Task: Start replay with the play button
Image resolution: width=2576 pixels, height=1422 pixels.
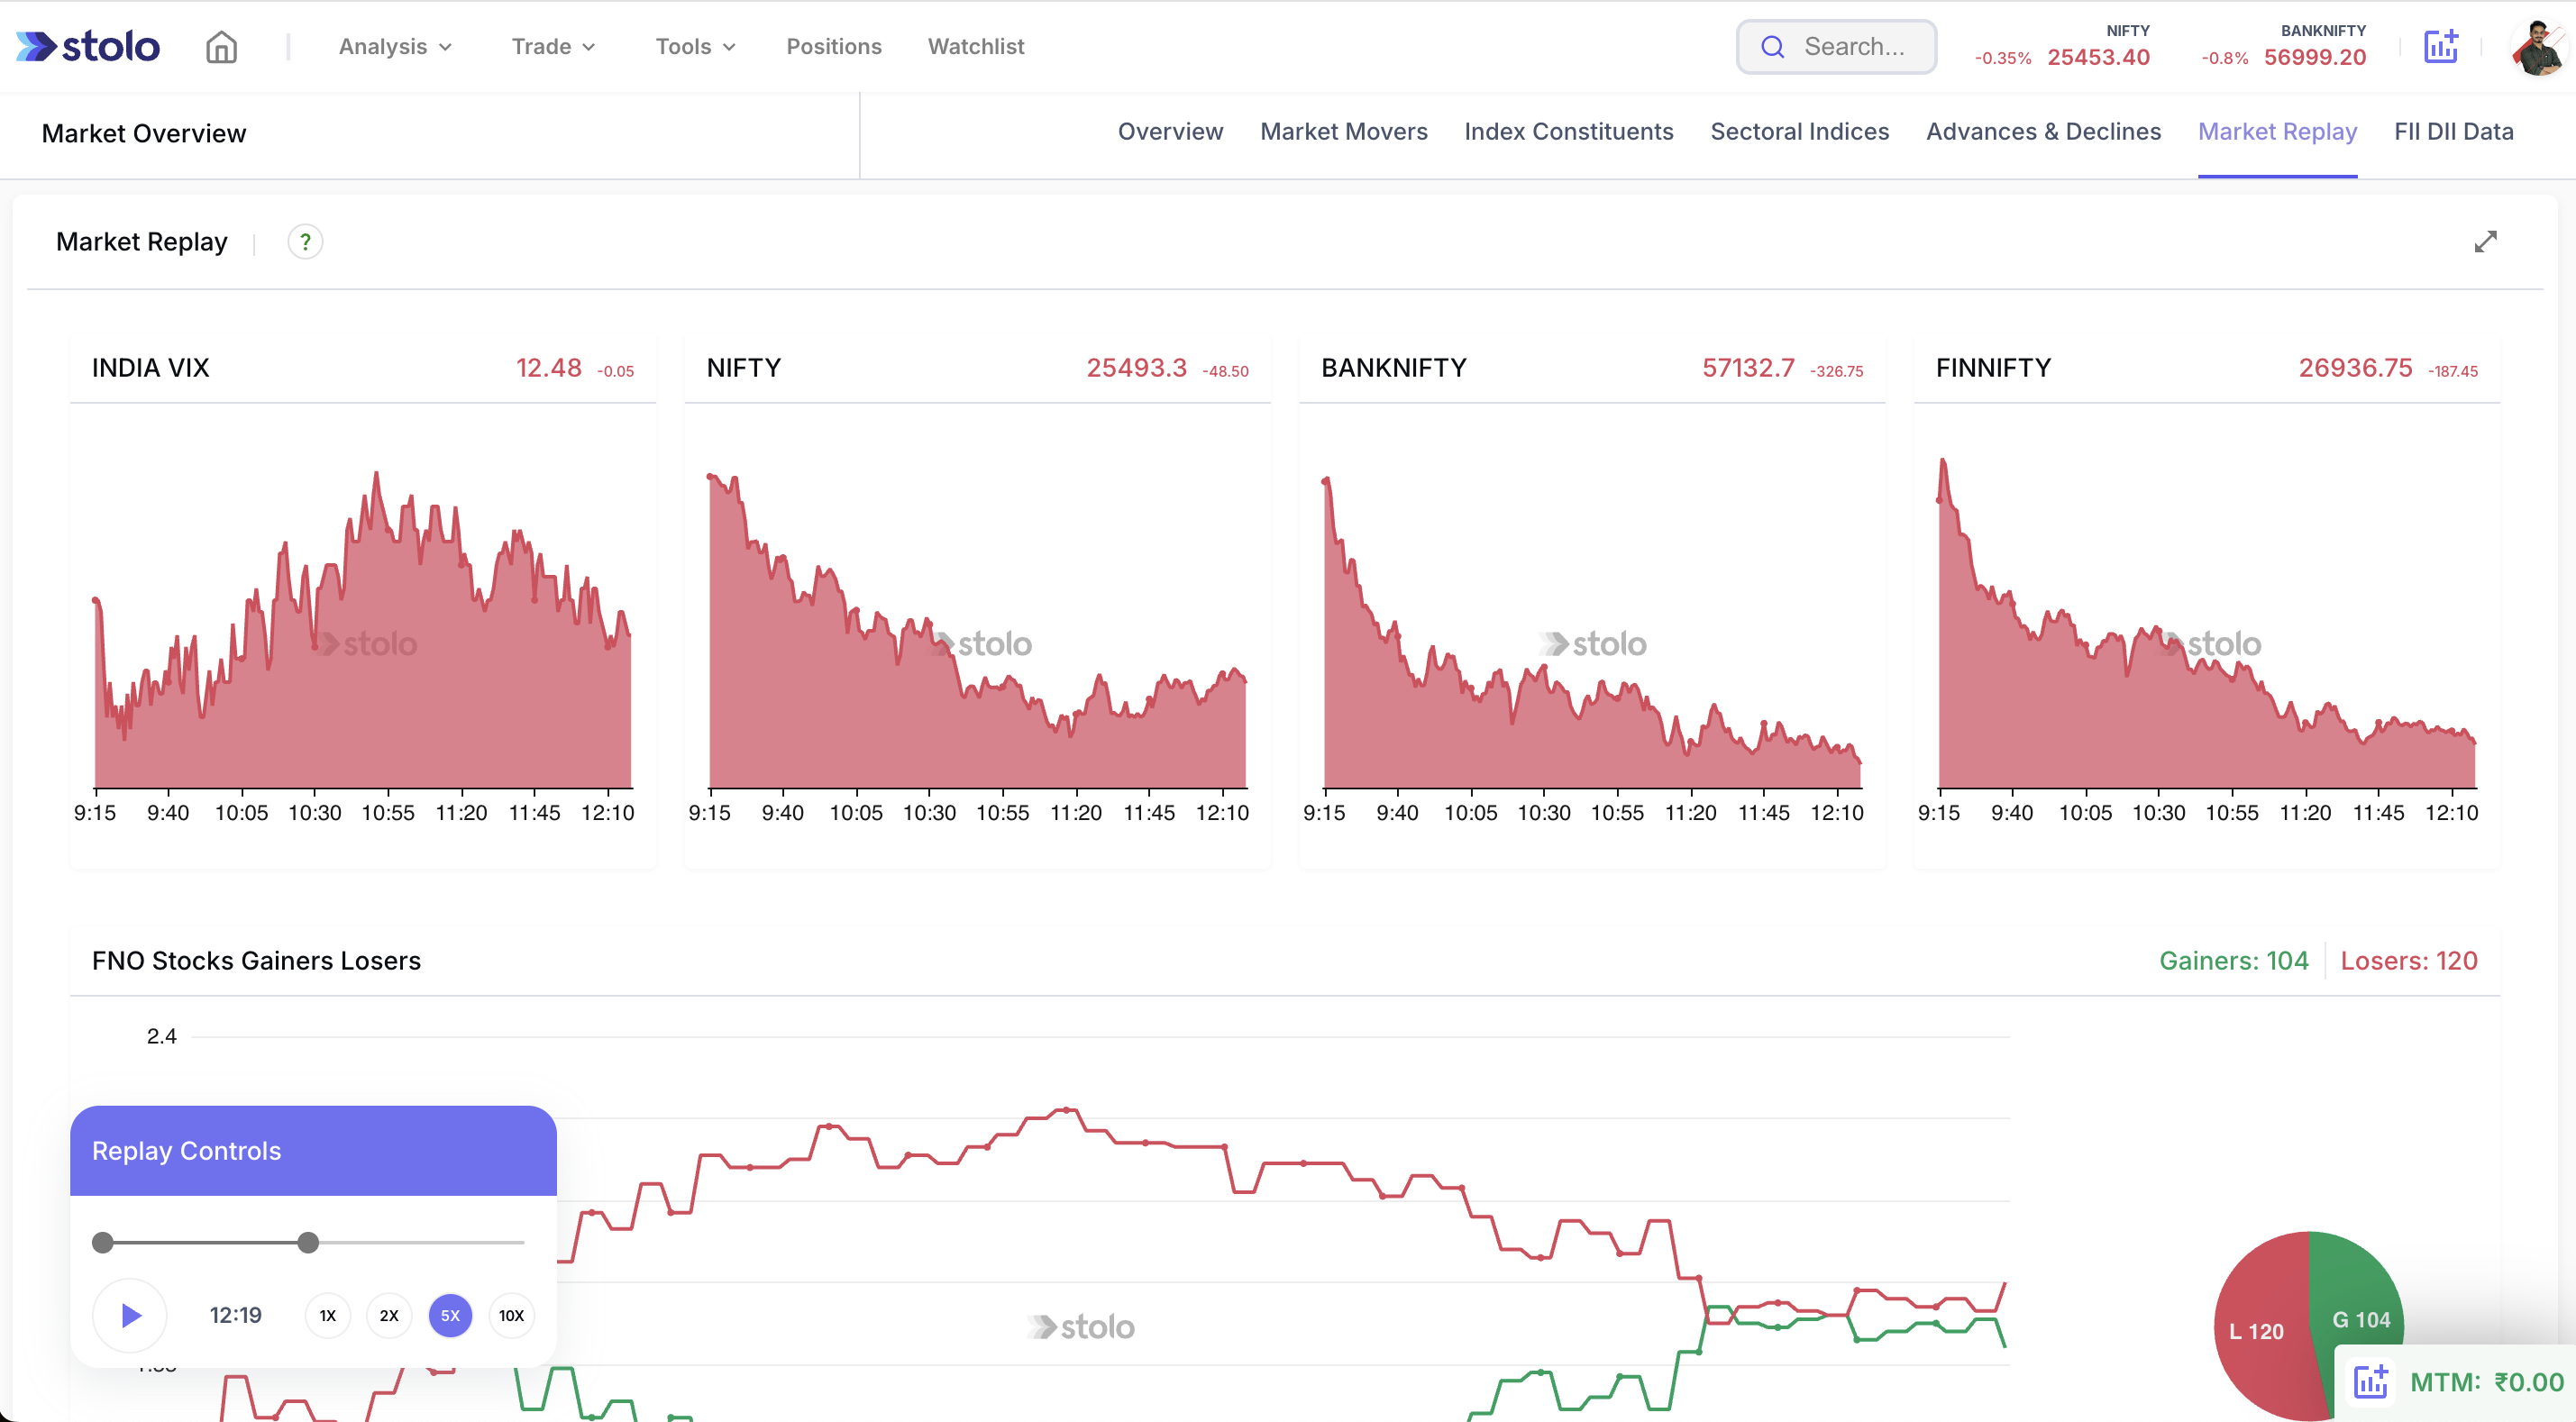Action: [130, 1315]
